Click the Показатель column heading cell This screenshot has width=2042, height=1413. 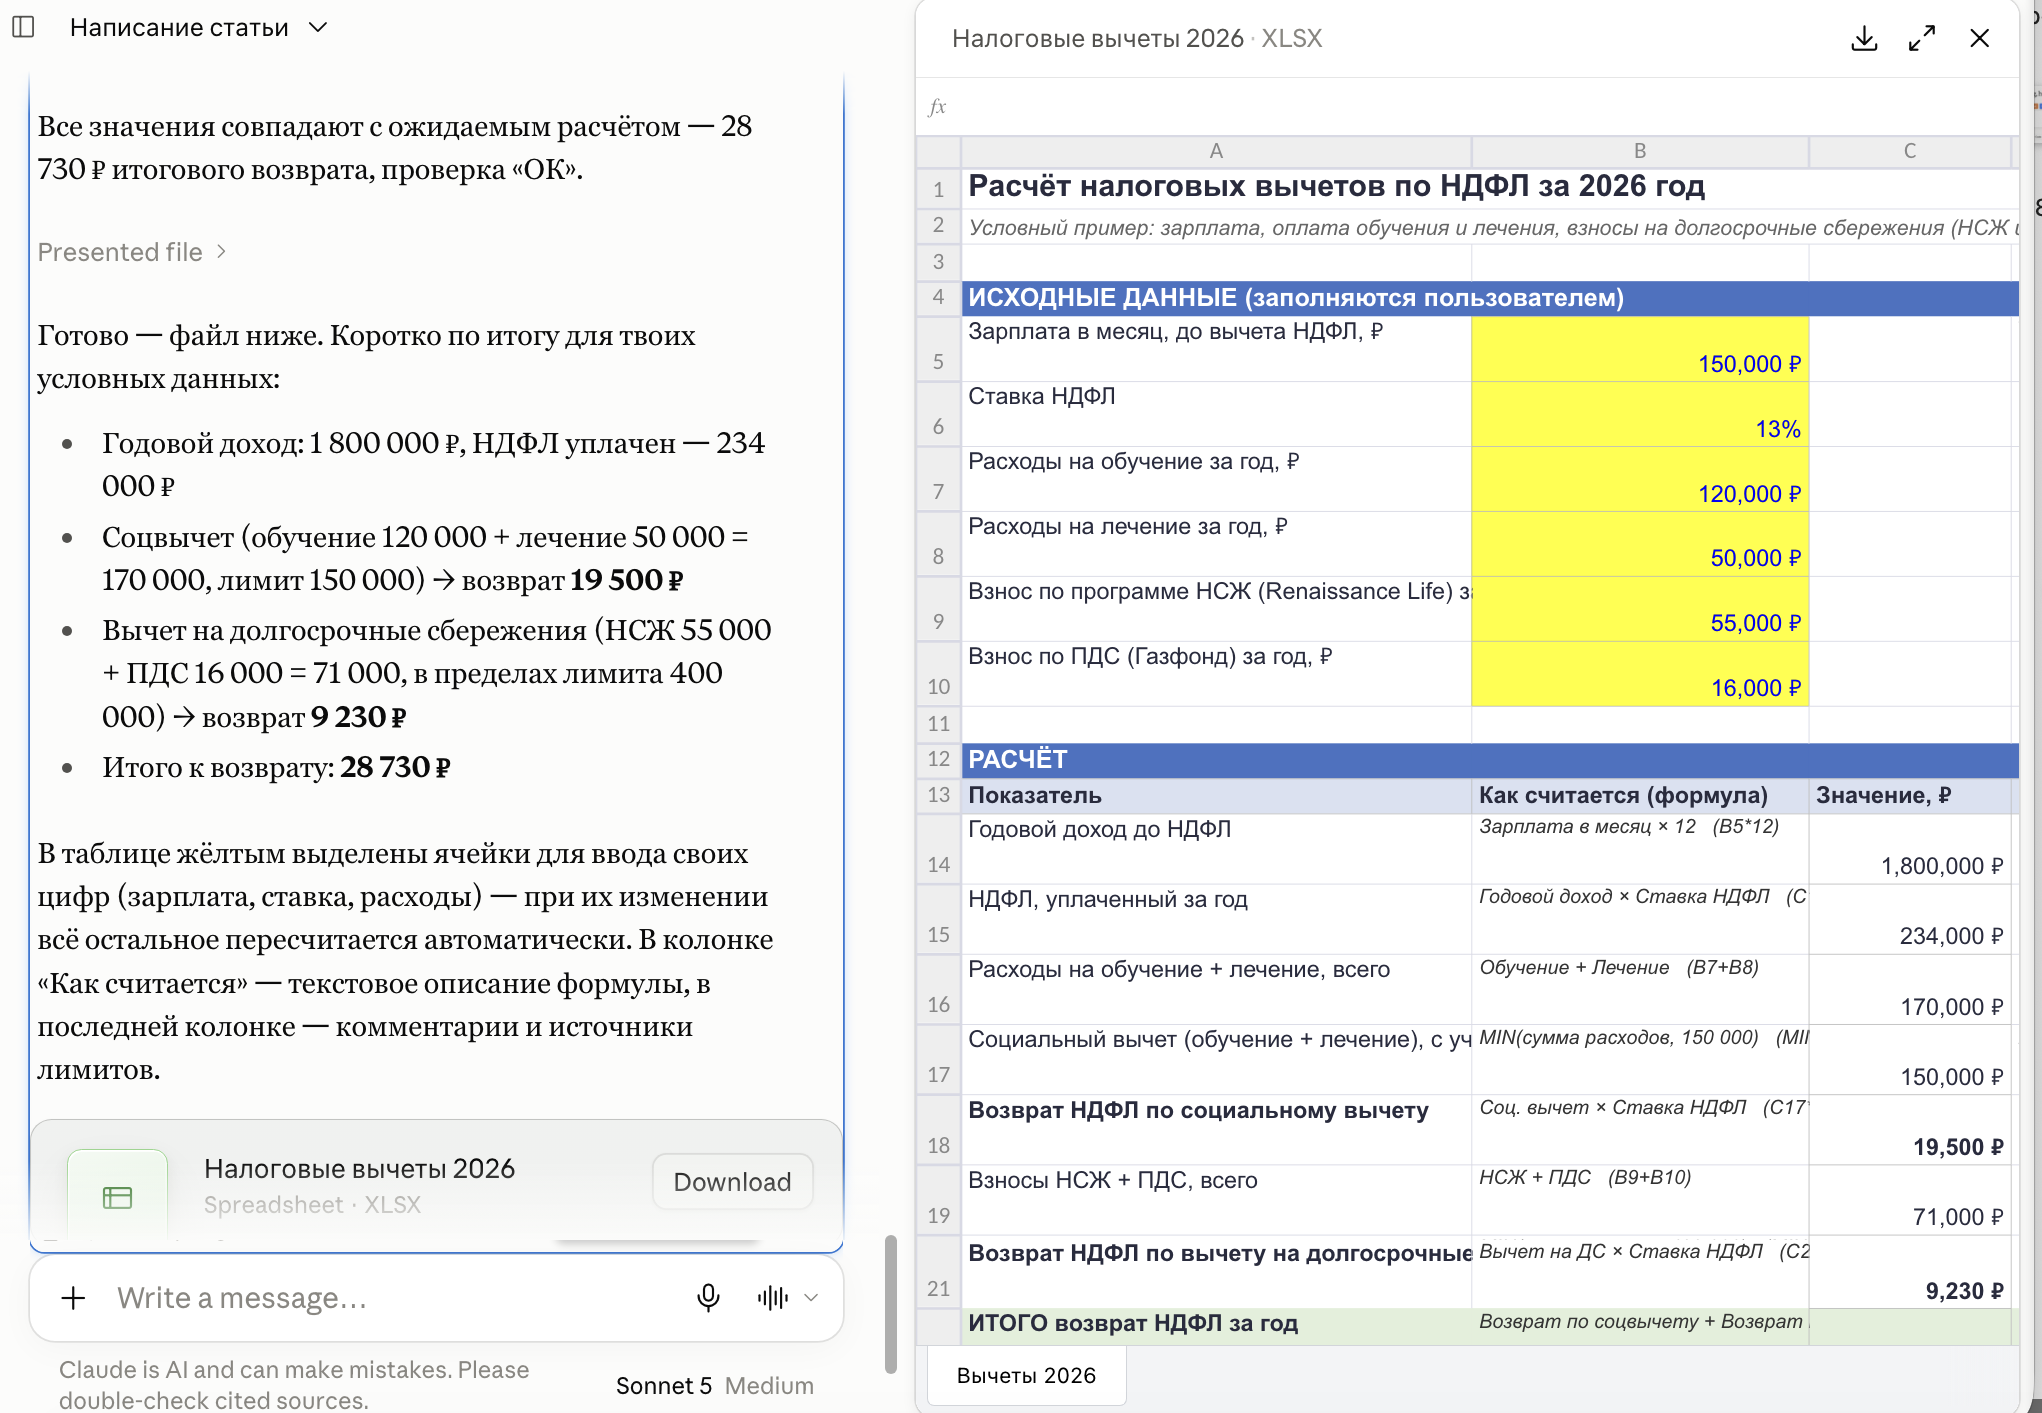click(x=1216, y=796)
